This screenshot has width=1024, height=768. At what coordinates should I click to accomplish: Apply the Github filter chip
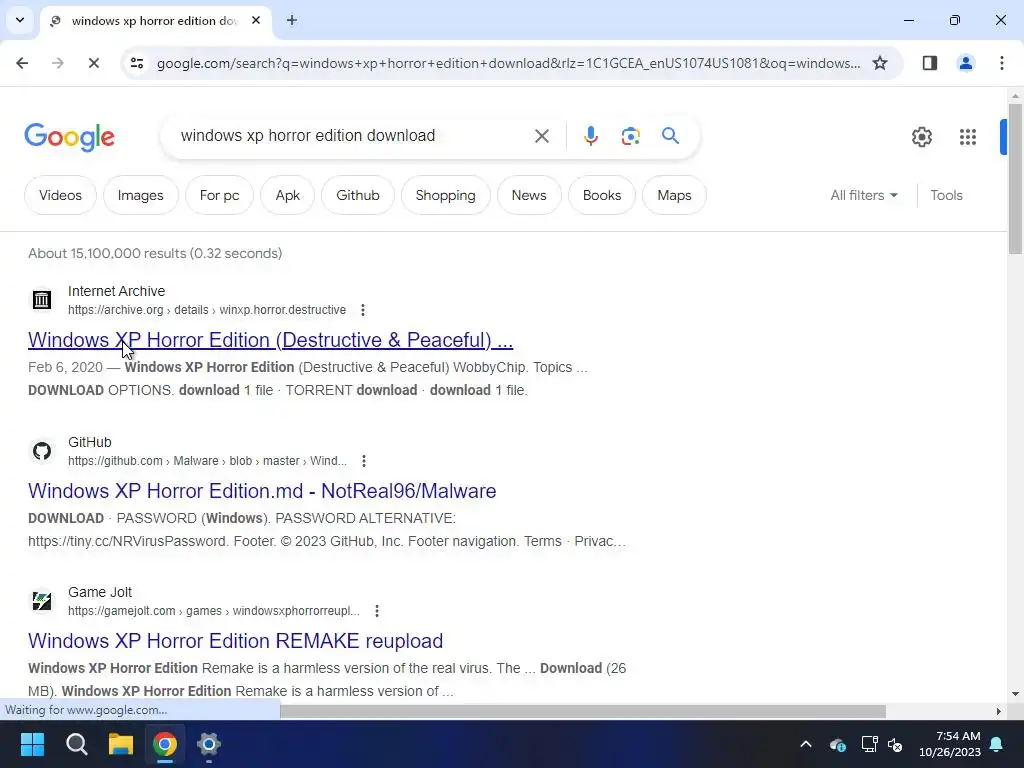358,195
